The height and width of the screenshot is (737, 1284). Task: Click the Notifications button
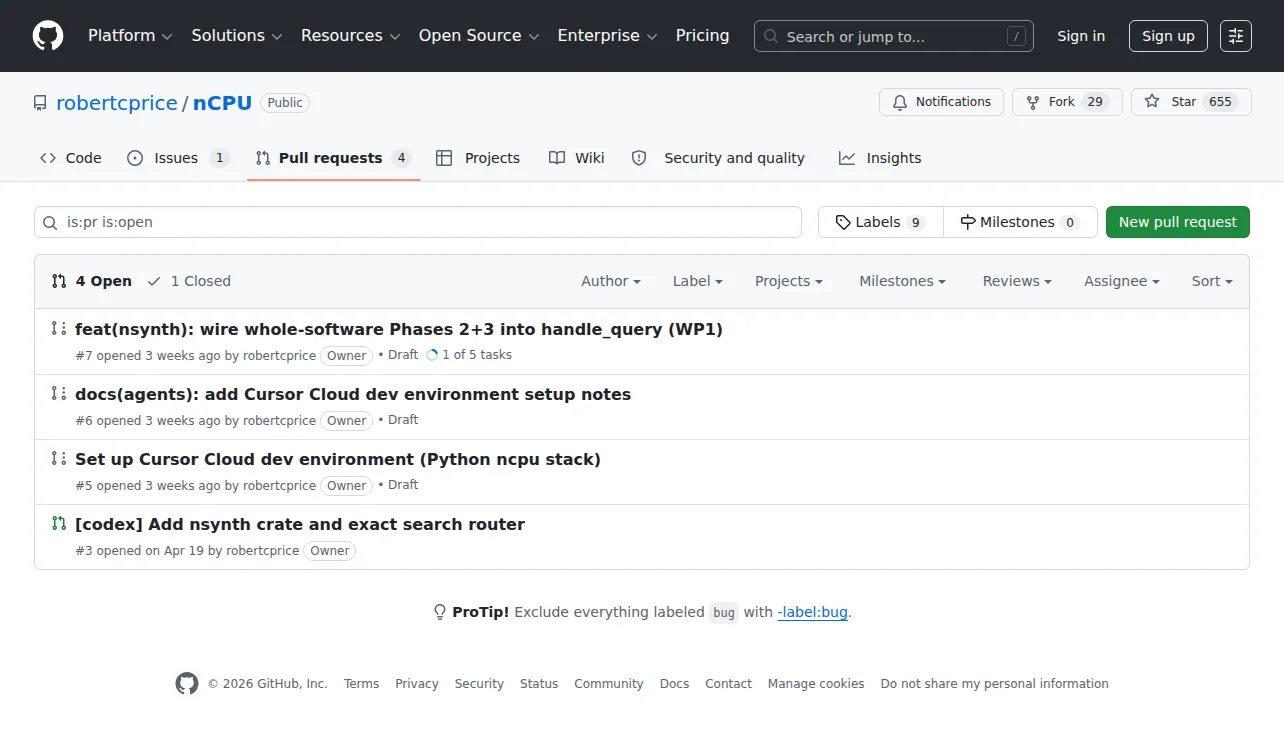click(x=941, y=102)
